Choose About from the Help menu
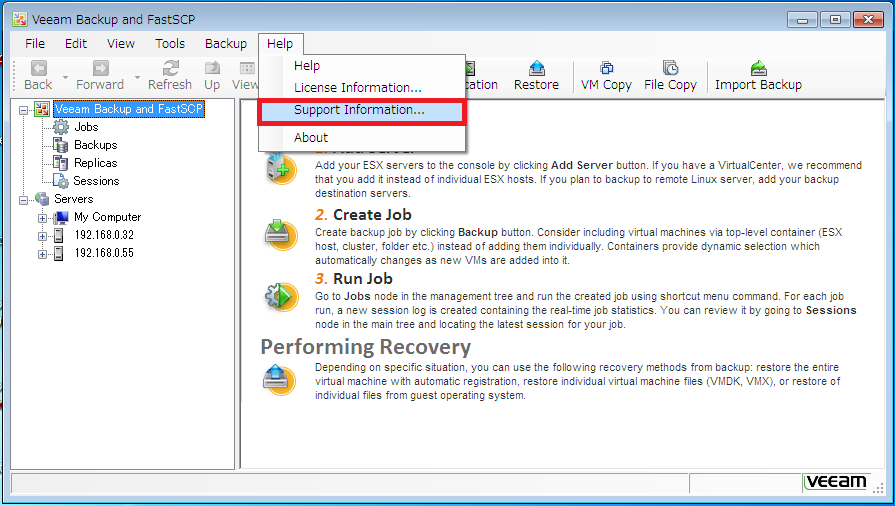 (362, 138)
